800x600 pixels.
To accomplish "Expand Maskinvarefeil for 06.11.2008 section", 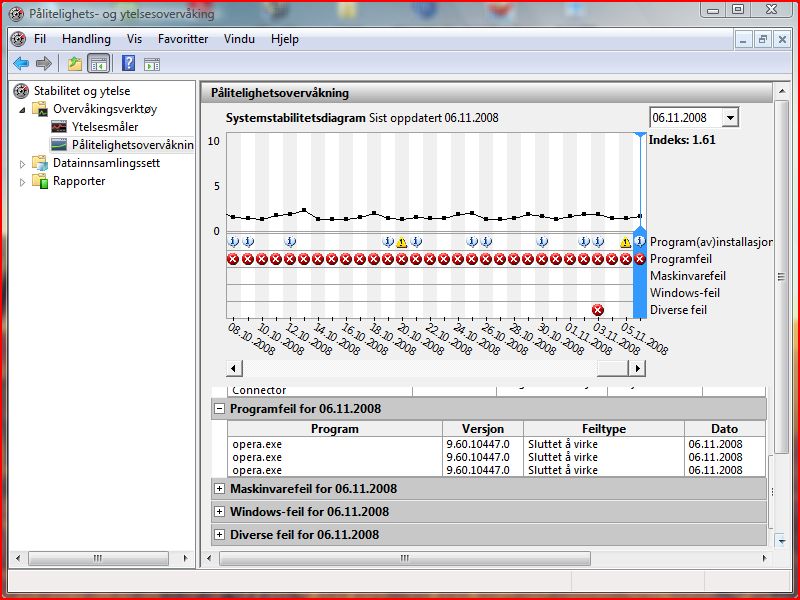I will click(219, 488).
